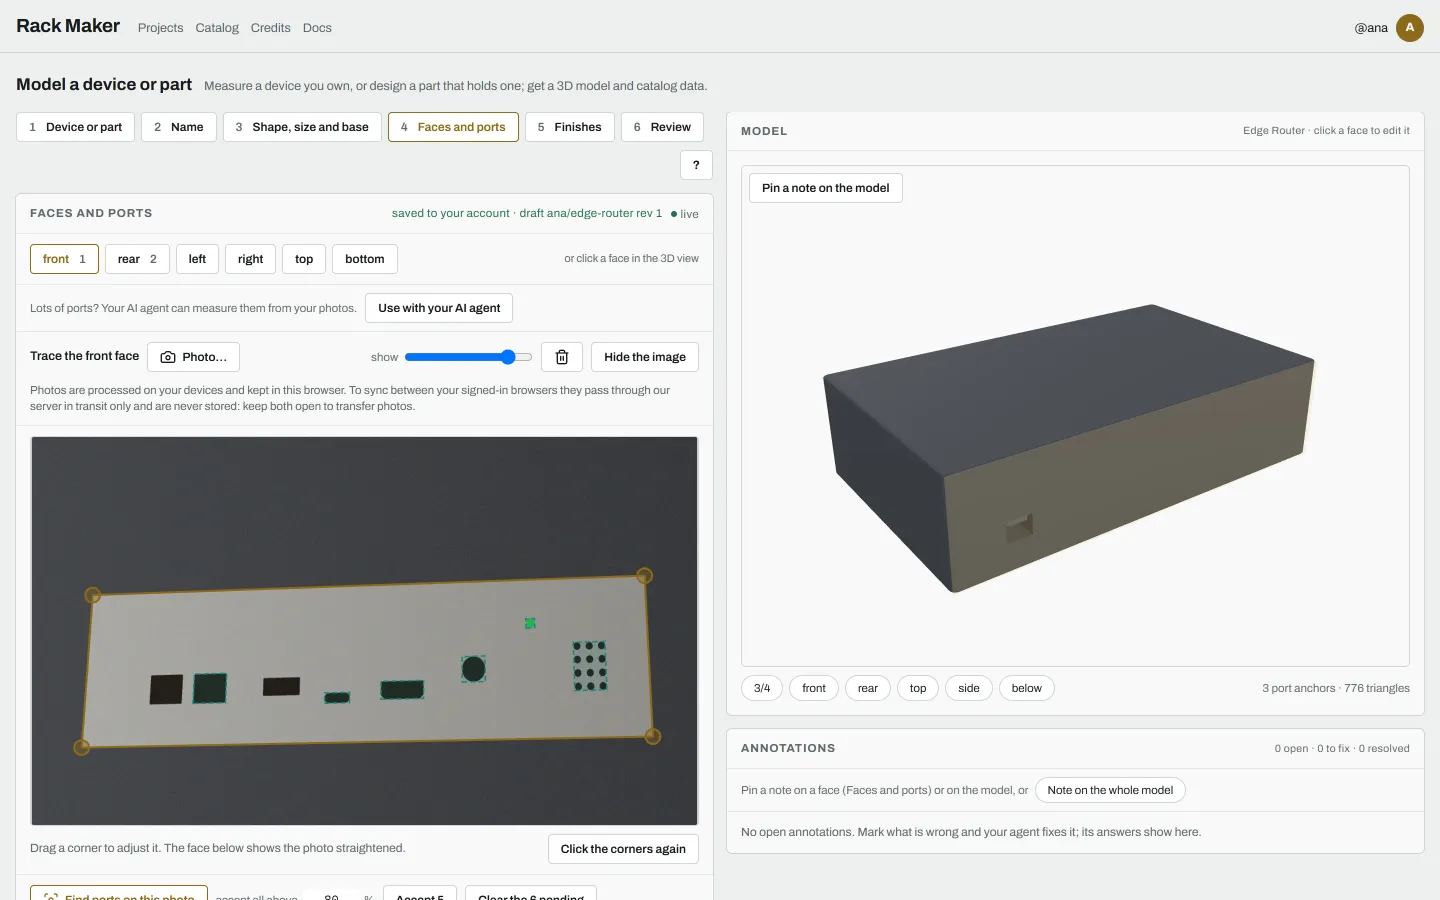The width and height of the screenshot is (1440, 900).
Task: Click the 'draft ana/edge-router rev 1' status text
Action: pyautogui.click(x=591, y=213)
